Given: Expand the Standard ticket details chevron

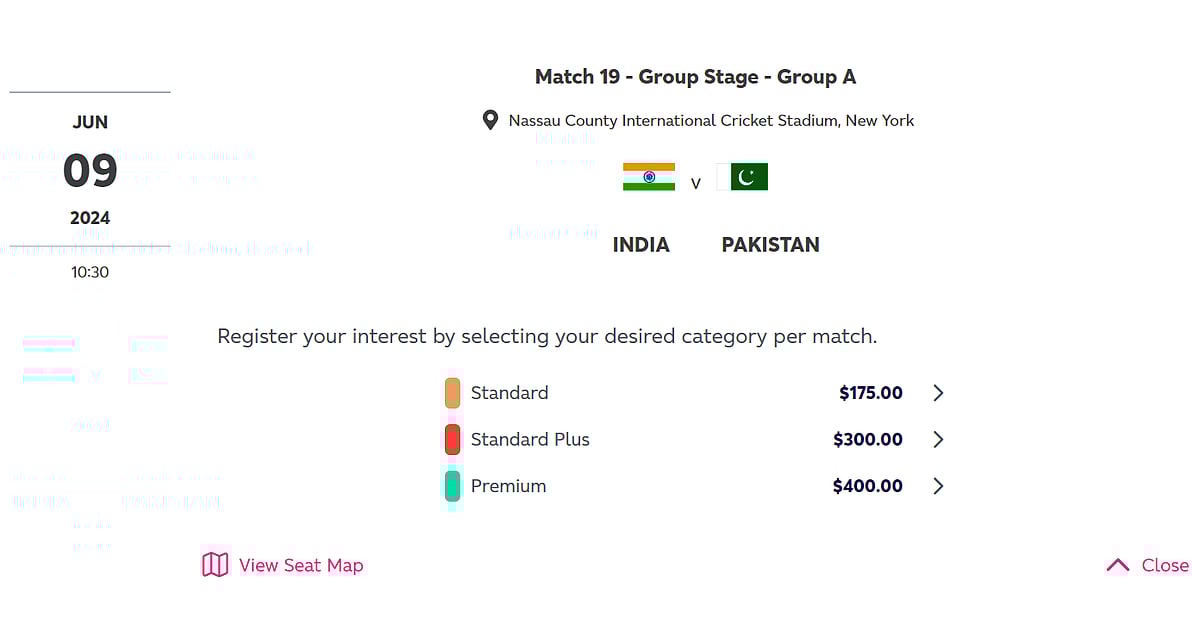Looking at the screenshot, I should [938, 393].
